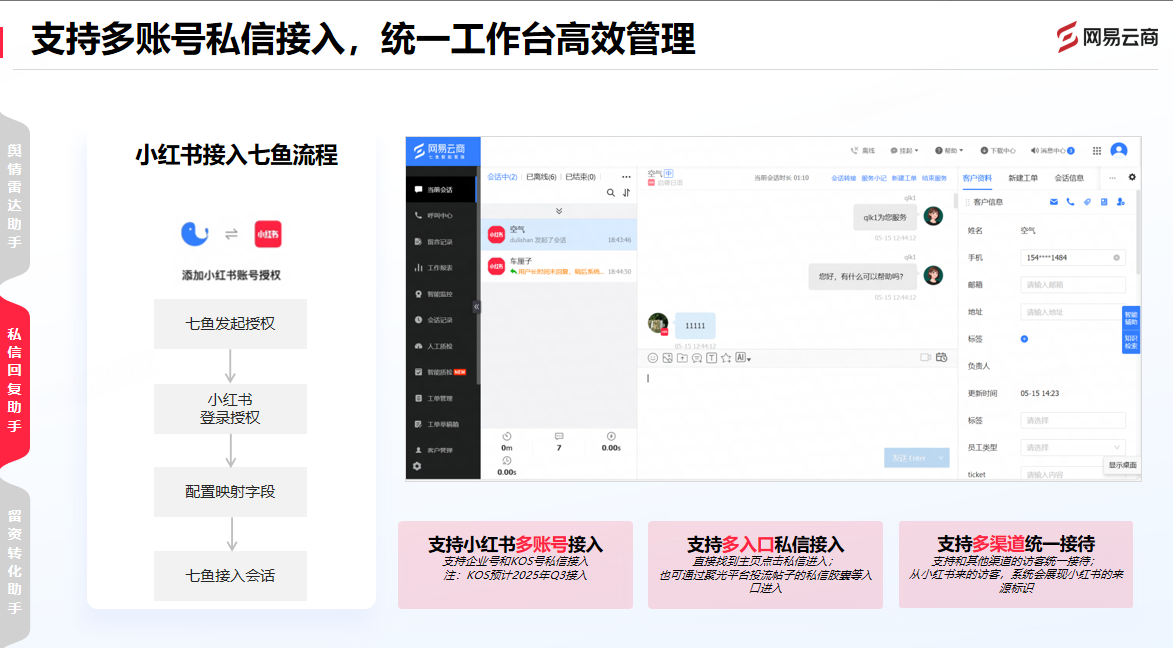Click 消息中心 in top bar

(1053, 150)
